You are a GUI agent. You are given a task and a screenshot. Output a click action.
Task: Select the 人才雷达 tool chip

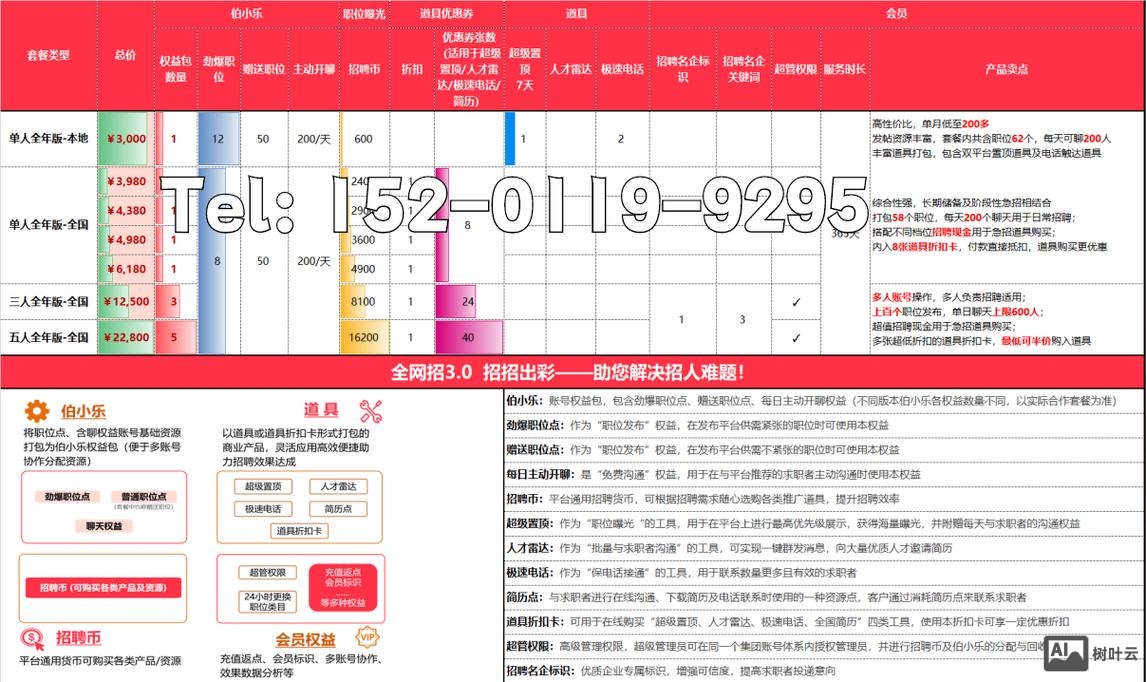click(x=339, y=487)
